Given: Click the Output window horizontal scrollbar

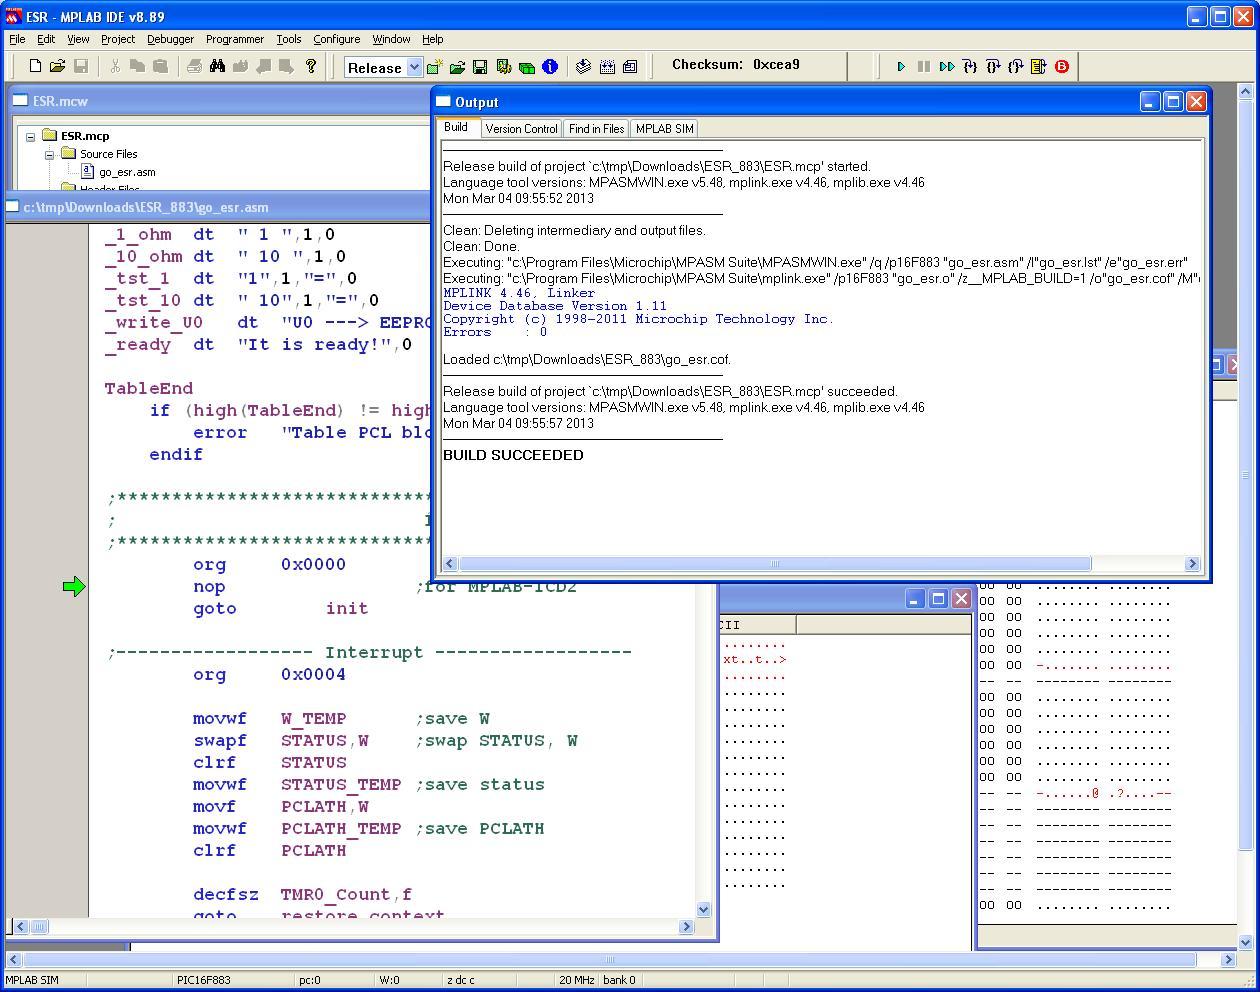Looking at the screenshot, I should coord(773,564).
